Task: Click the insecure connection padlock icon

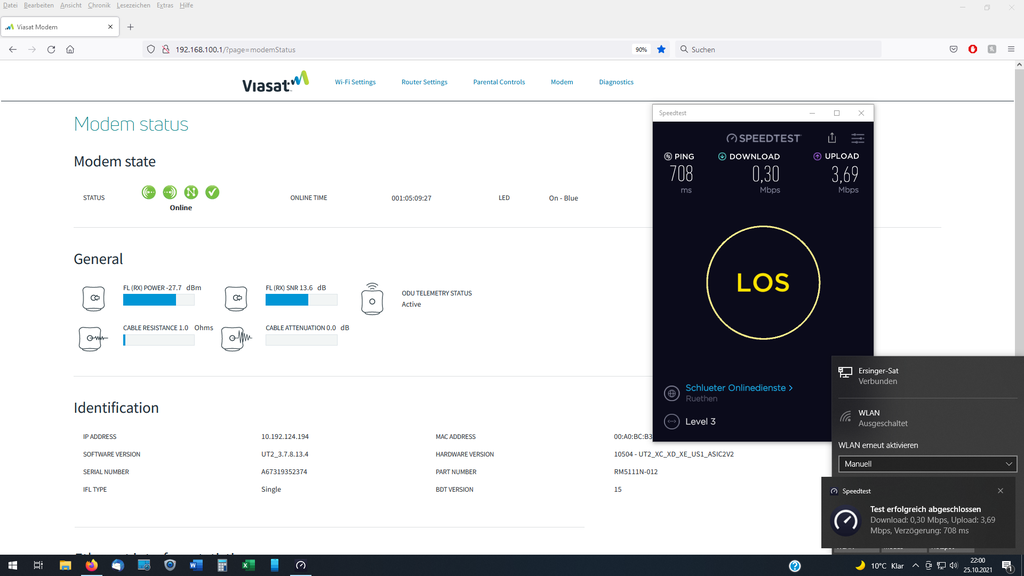Action: click(x=166, y=50)
